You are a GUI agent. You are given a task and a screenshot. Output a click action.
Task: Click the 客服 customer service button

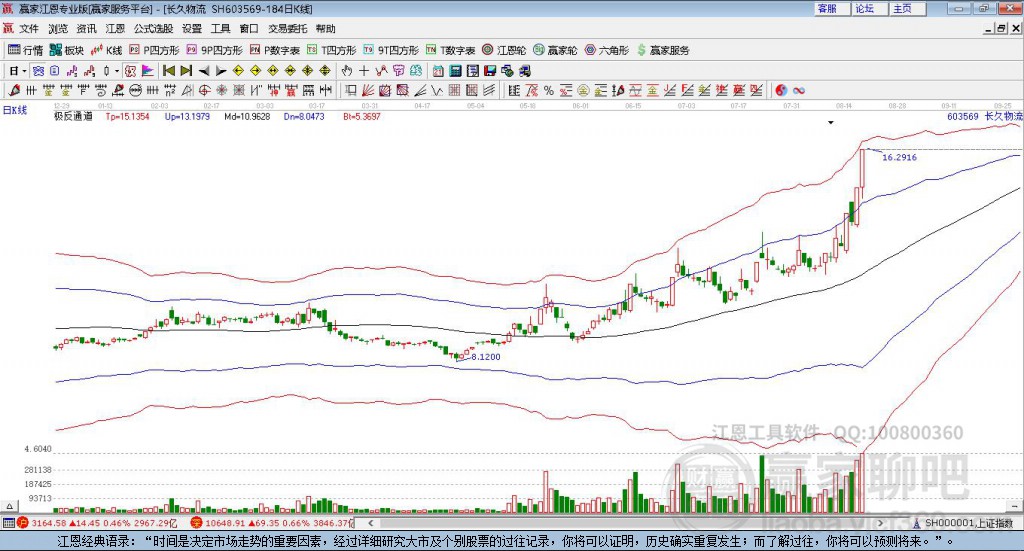coord(833,8)
